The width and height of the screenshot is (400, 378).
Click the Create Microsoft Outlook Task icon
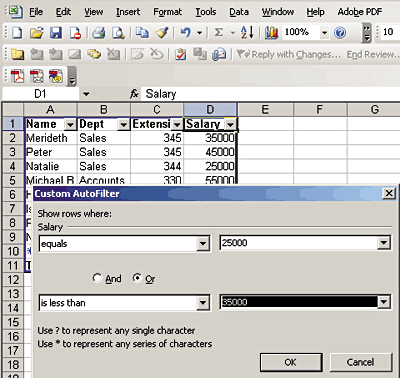(x=180, y=54)
